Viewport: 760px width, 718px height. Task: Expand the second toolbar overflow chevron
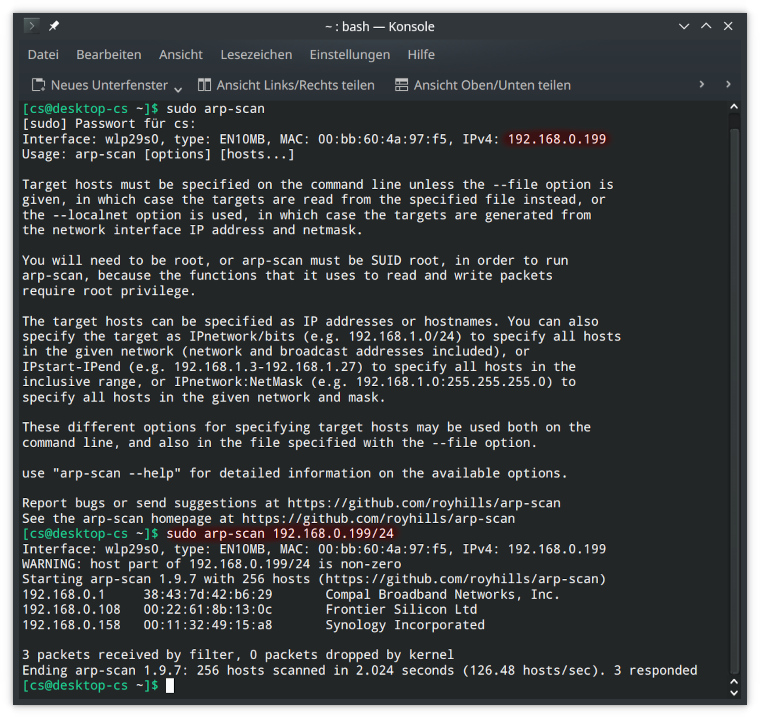(728, 84)
